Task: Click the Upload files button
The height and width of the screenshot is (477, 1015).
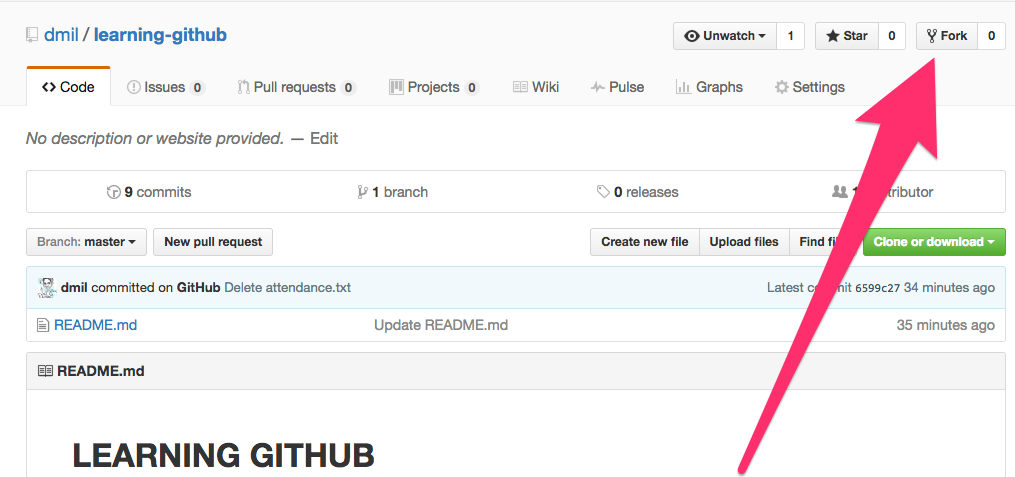Action: click(x=744, y=242)
